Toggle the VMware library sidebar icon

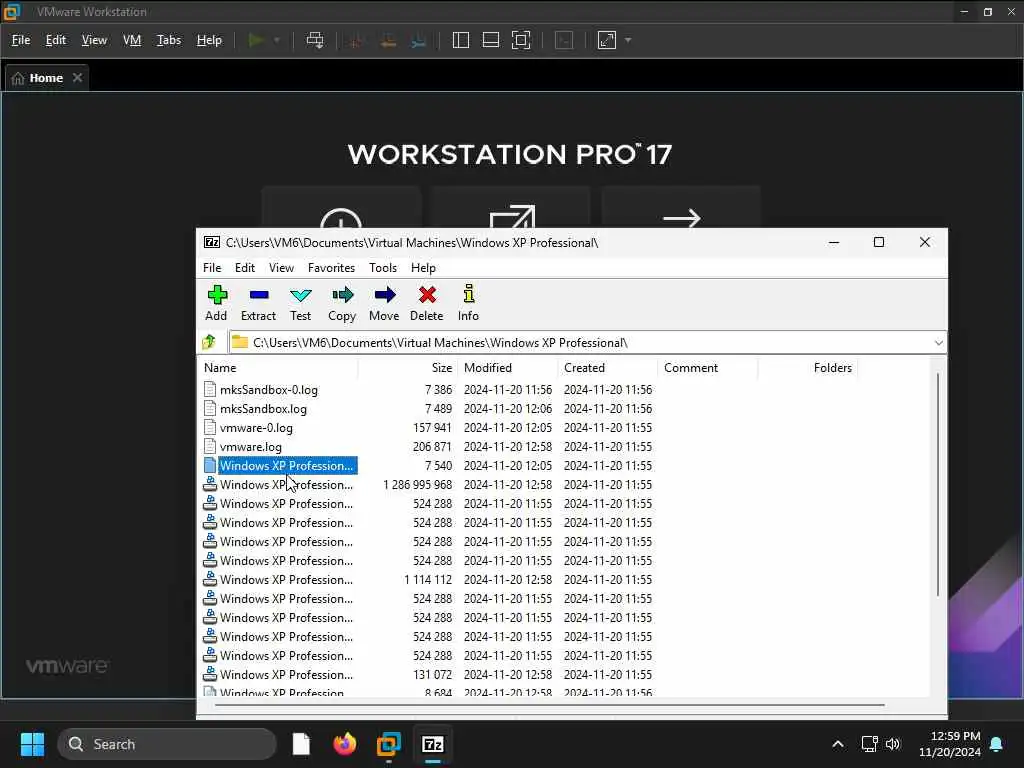tap(460, 40)
